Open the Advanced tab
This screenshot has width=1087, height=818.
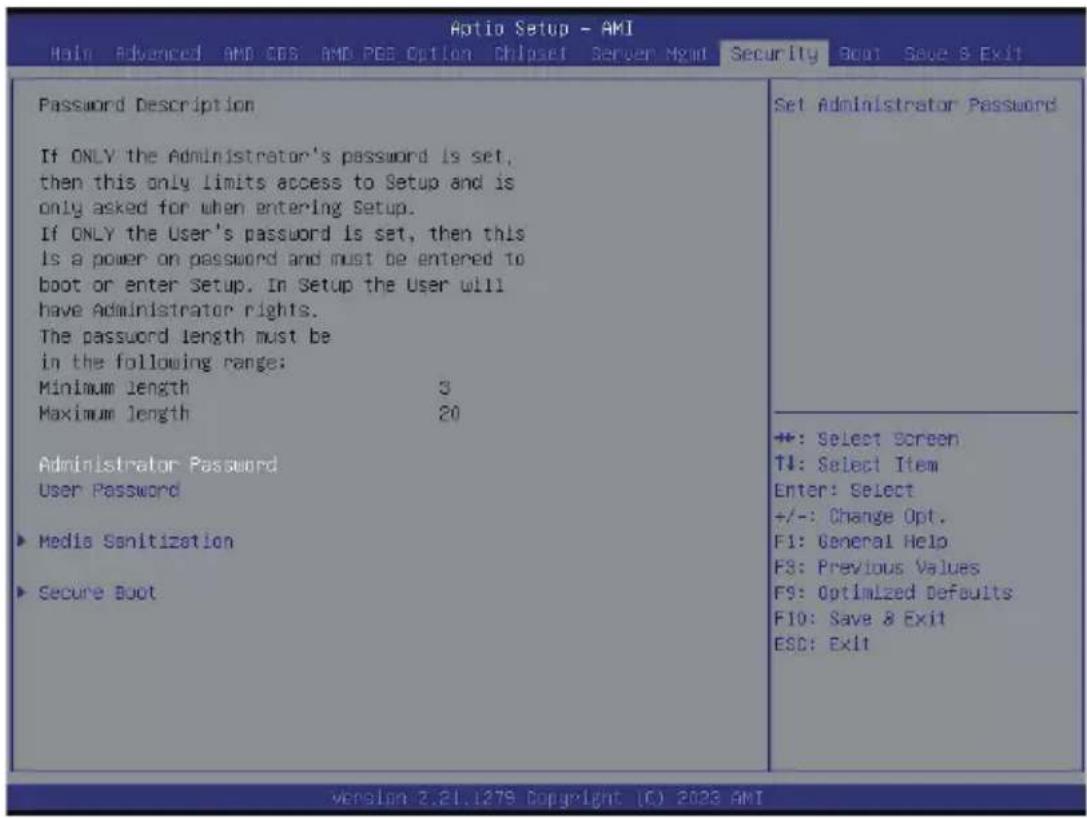[x=158, y=53]
